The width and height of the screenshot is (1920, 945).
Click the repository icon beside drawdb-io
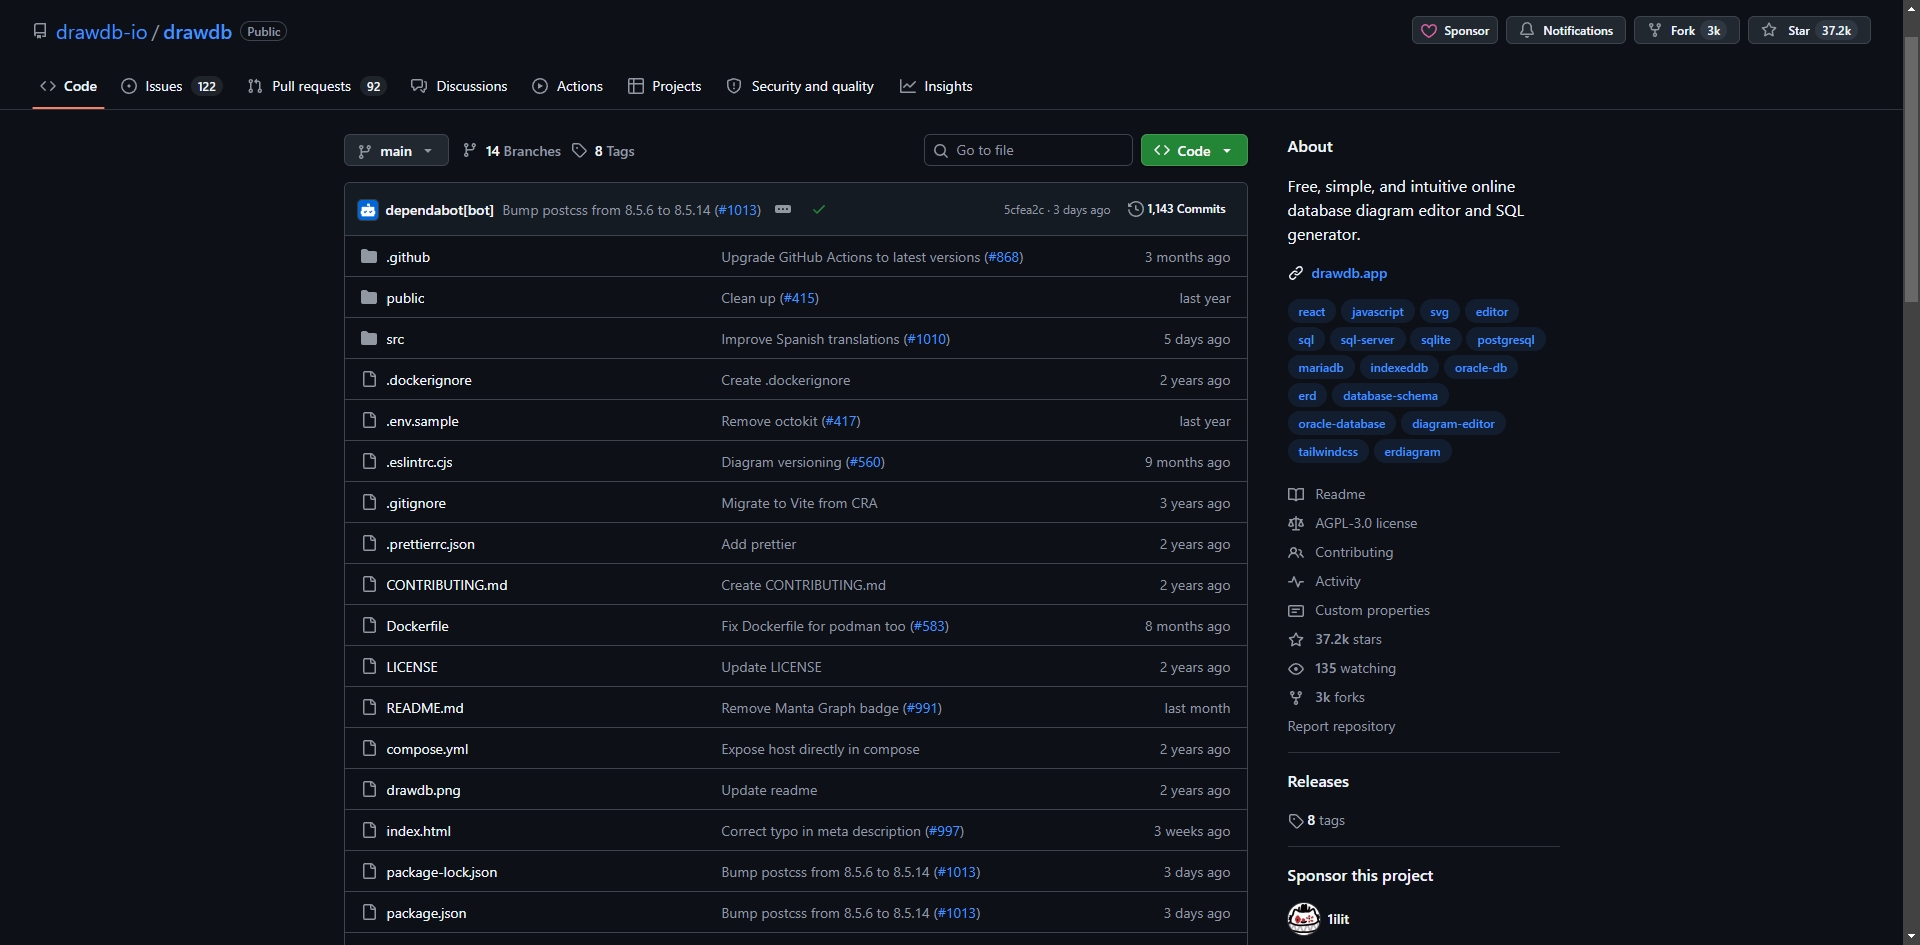click(x=40, y=31)
